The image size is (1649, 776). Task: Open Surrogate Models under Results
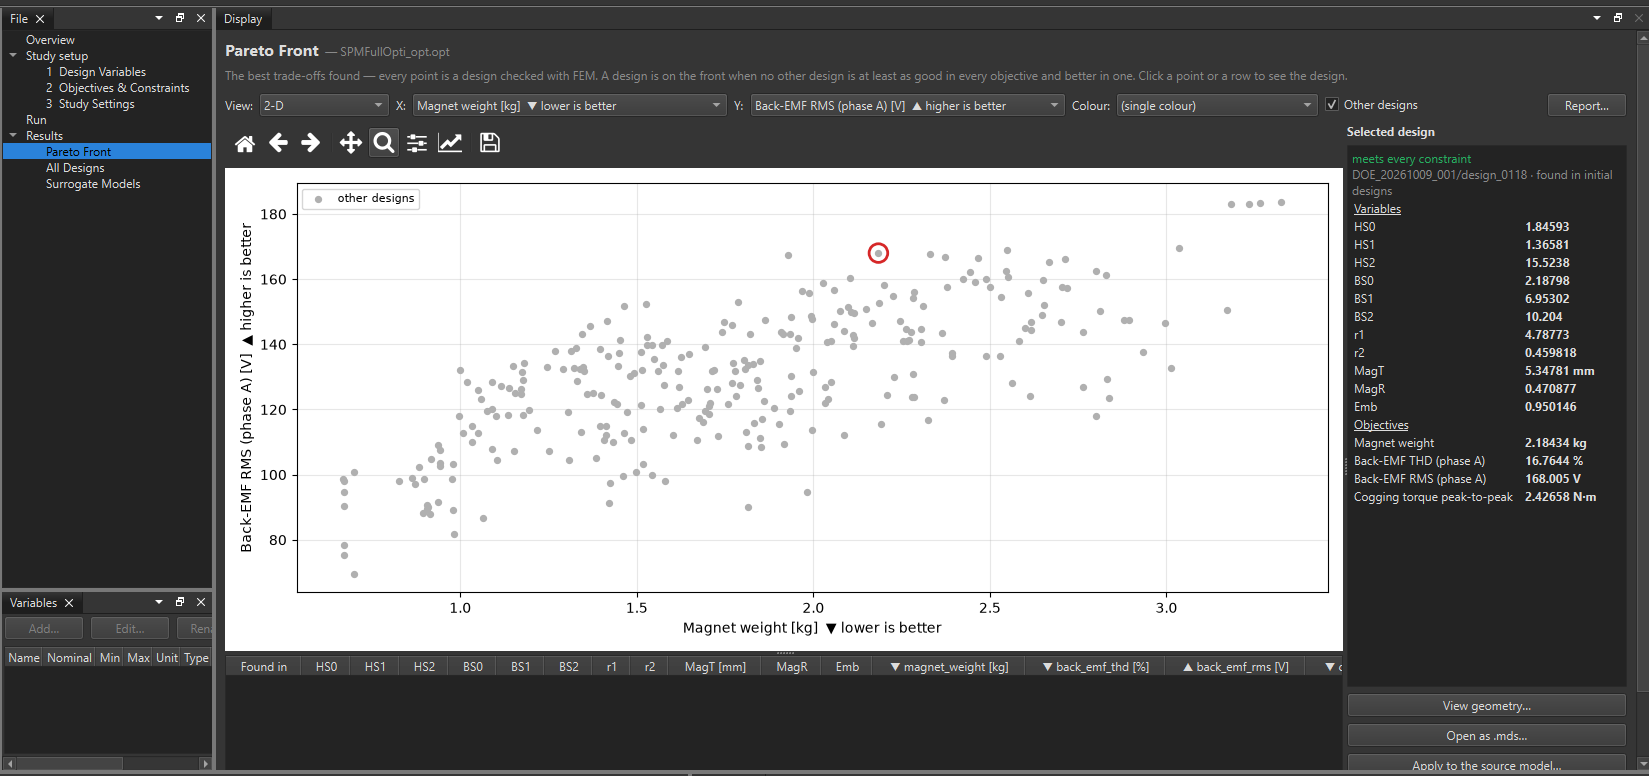point(93,184)
